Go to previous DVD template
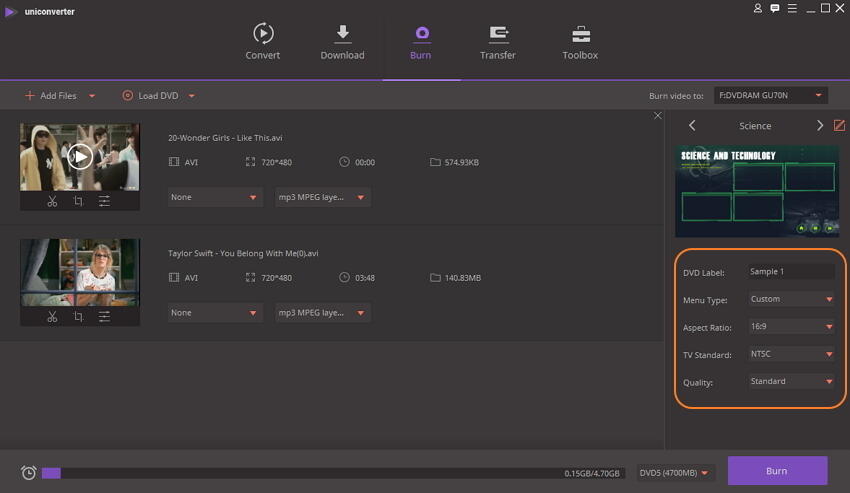 tap(692, 126)
